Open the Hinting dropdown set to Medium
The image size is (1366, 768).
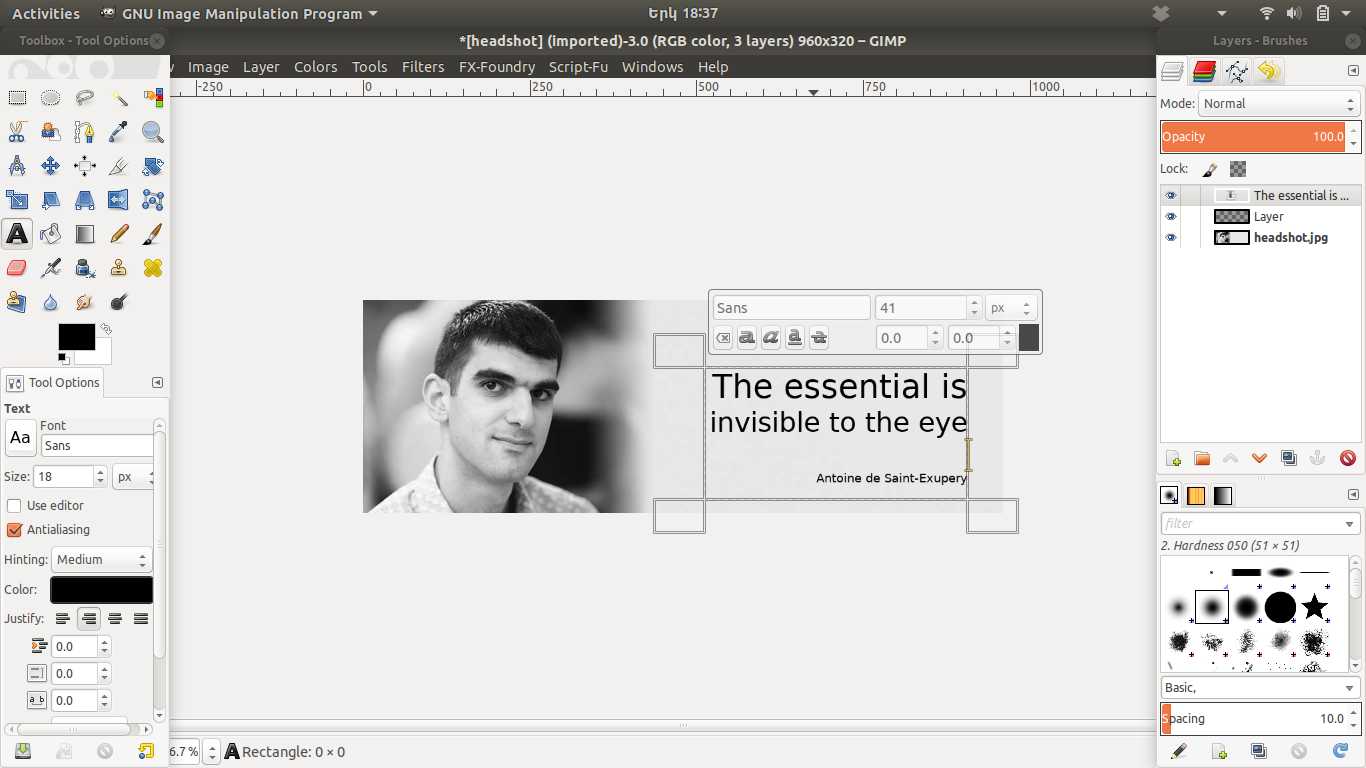[101, 560]
